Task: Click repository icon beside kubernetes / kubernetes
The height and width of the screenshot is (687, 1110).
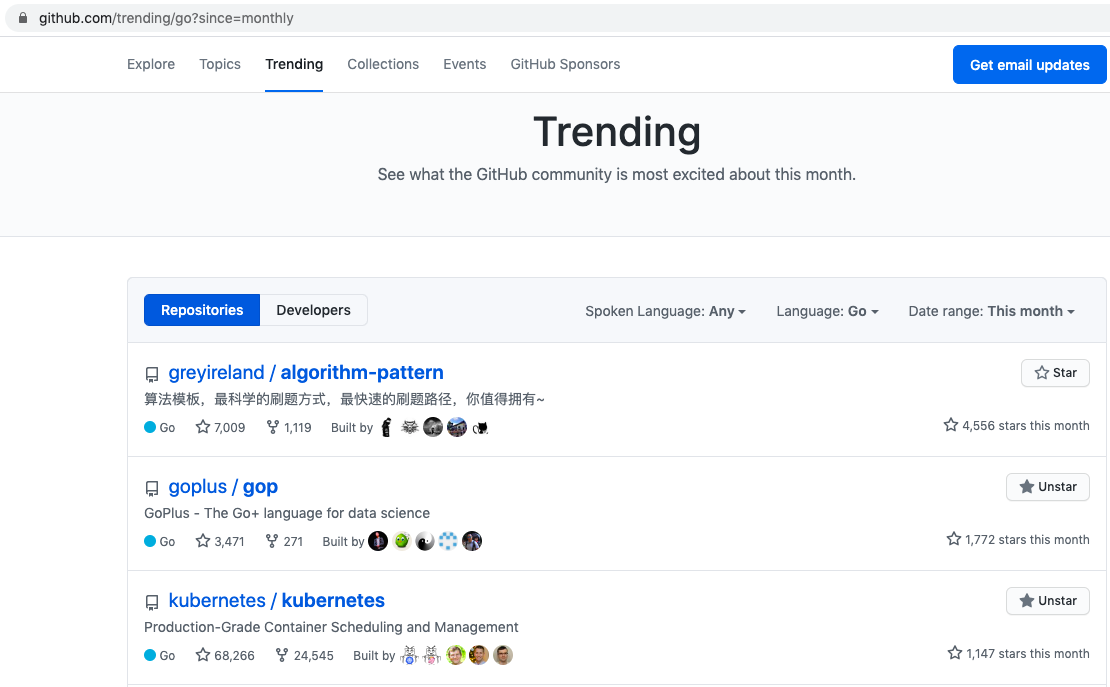Action: pos(151,603)
